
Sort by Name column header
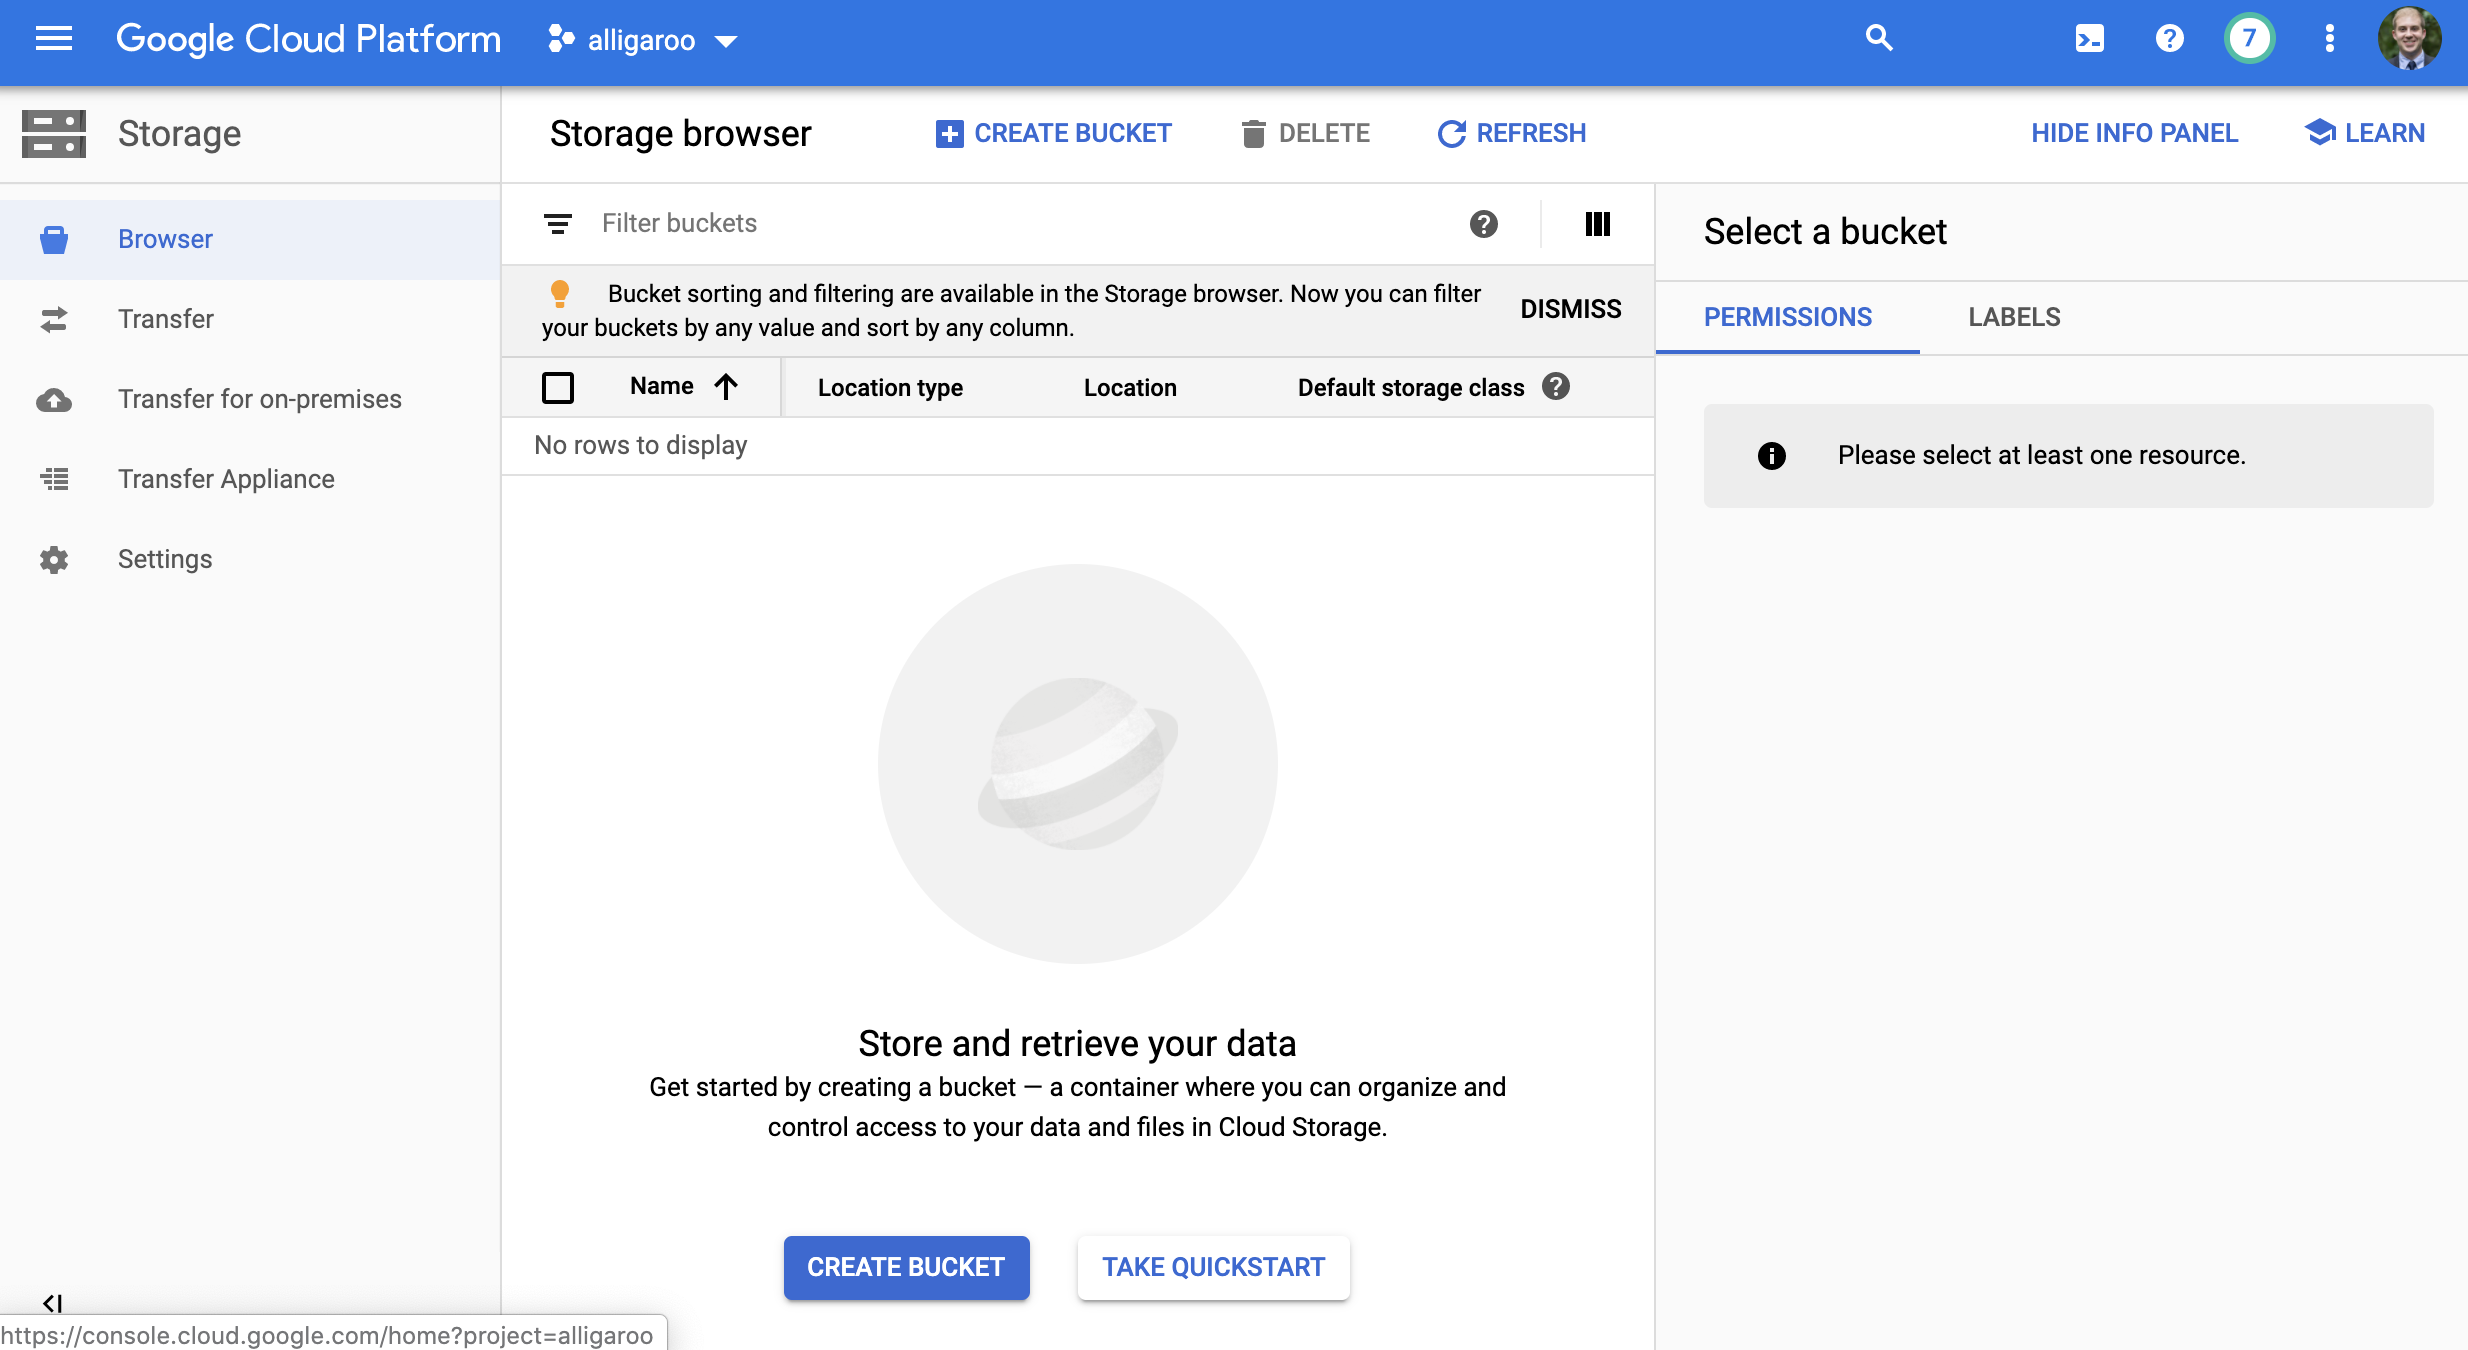pyautogui.click(x=662, y=386)
